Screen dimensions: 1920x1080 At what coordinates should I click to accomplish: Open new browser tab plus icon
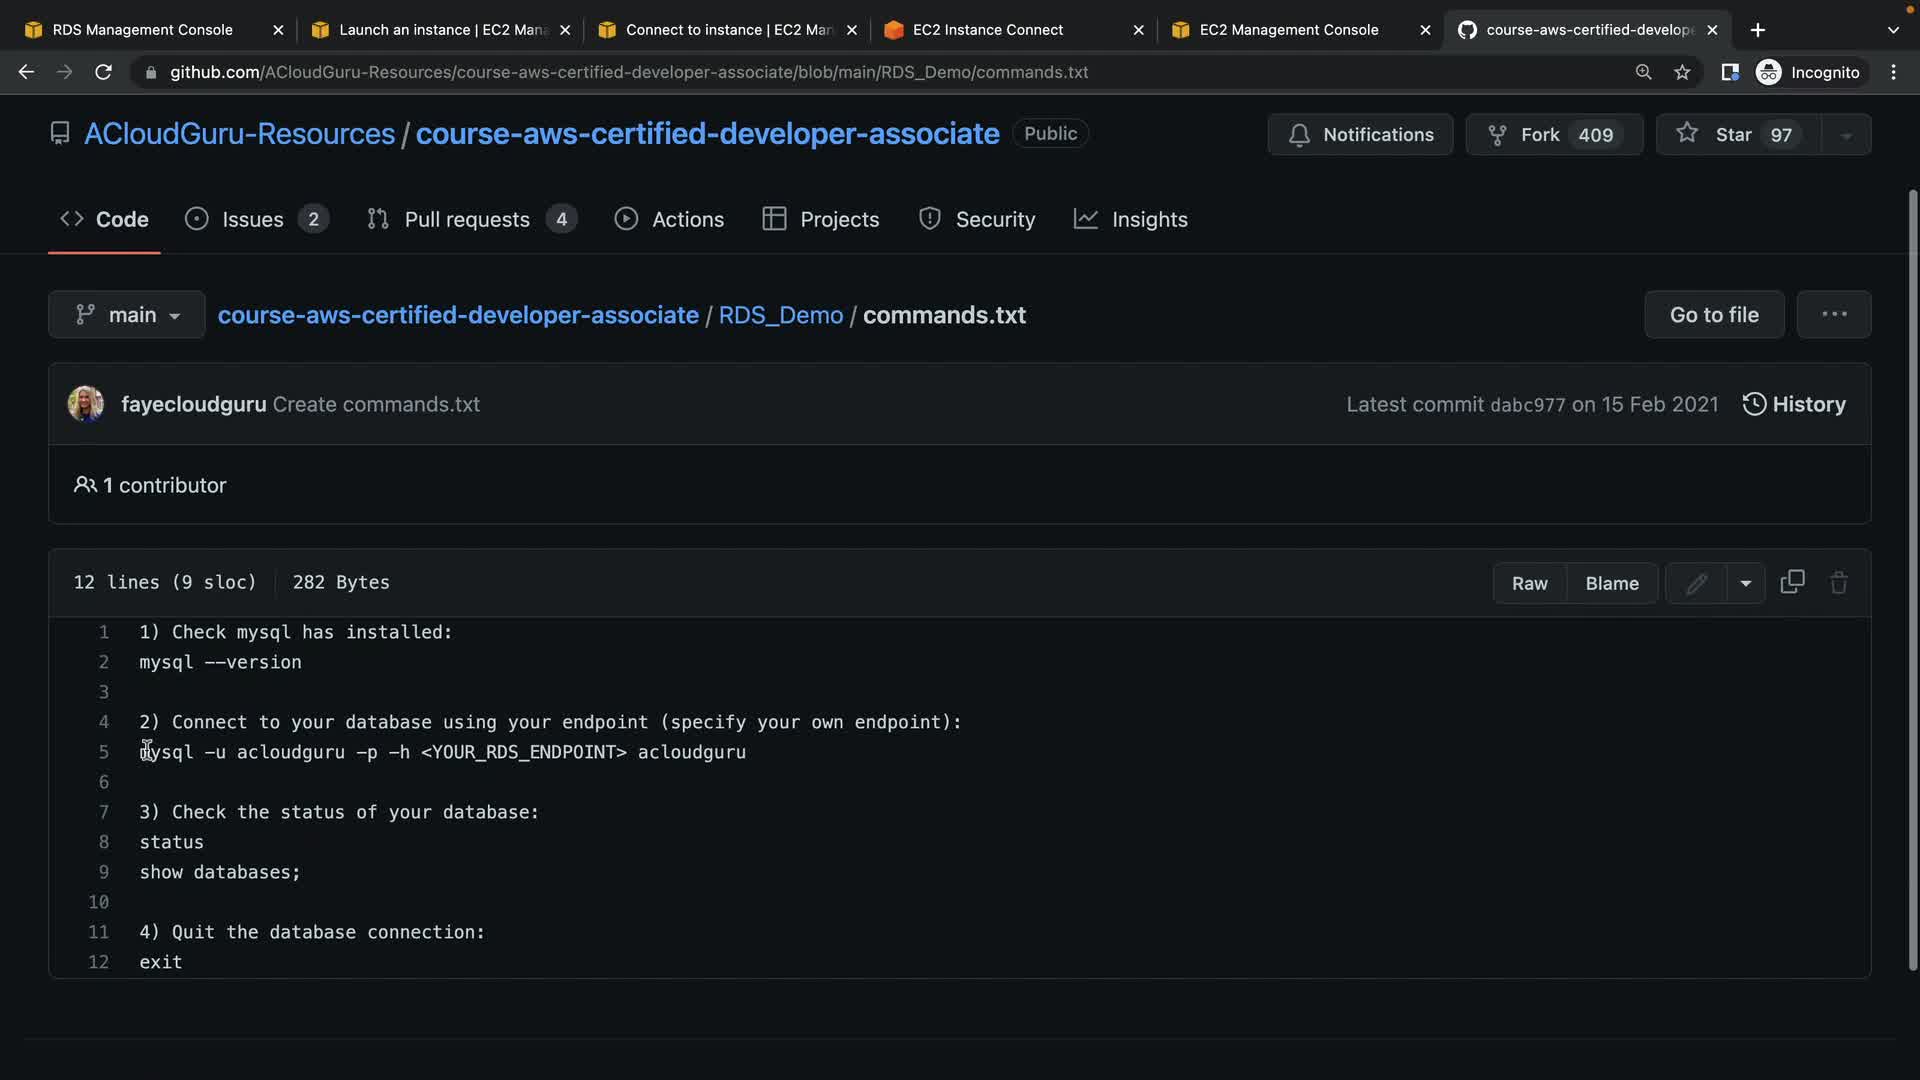[1757, 30]
